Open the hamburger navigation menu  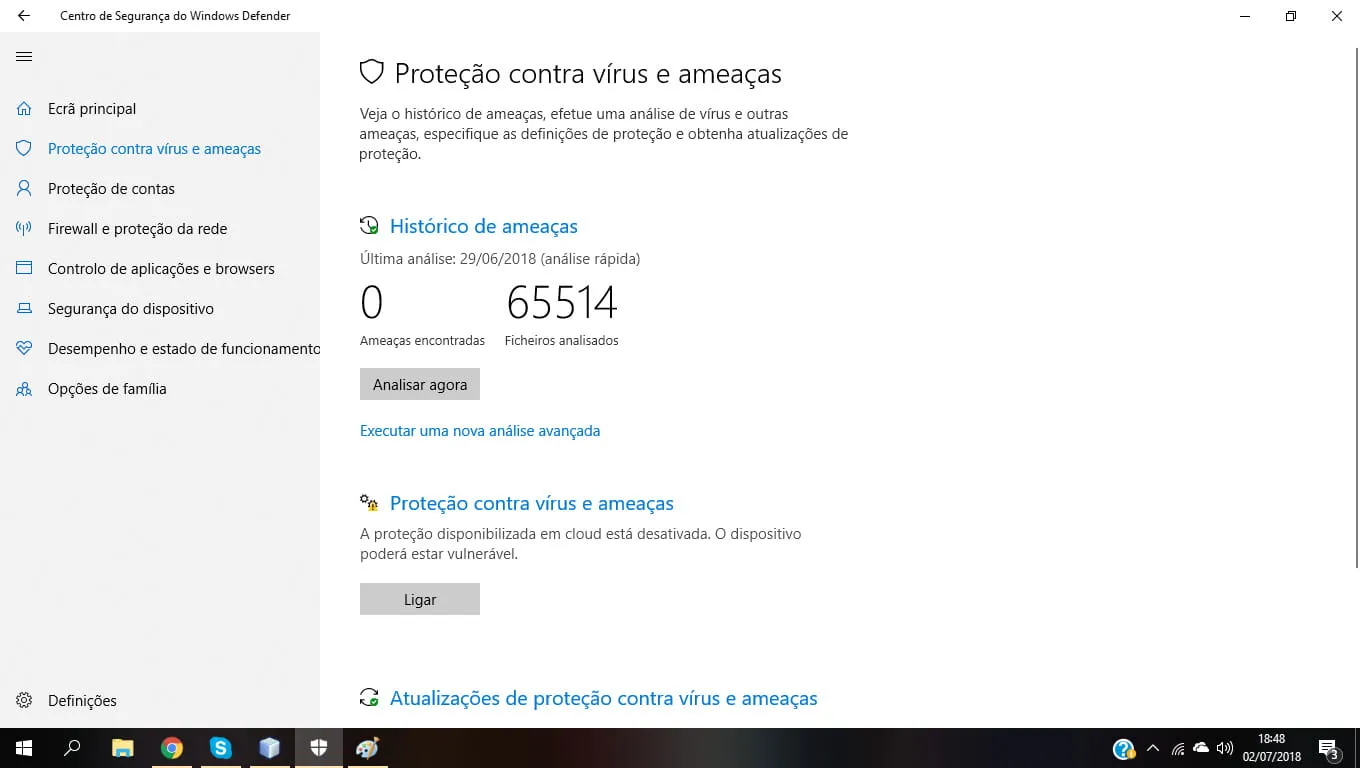24,57
